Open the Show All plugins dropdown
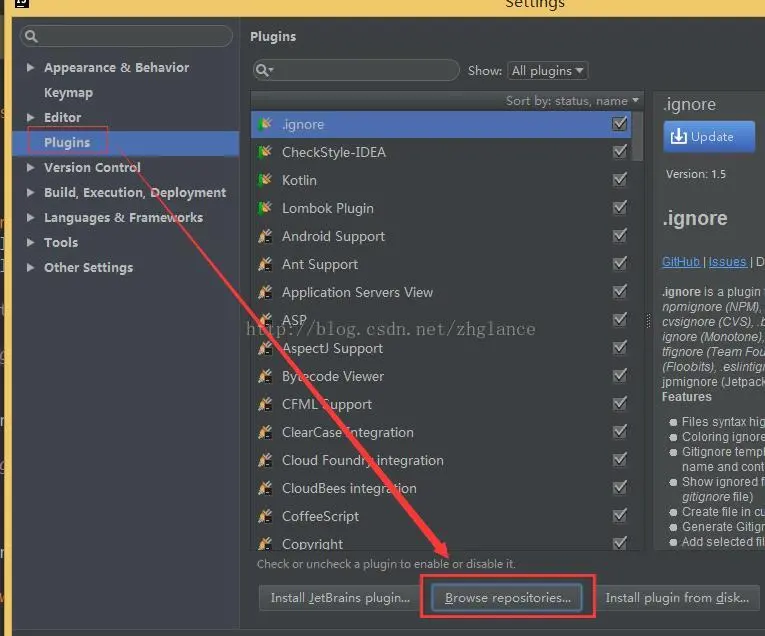Image resolution: width=765 pixels, height=636 pixels. [547, 71]
